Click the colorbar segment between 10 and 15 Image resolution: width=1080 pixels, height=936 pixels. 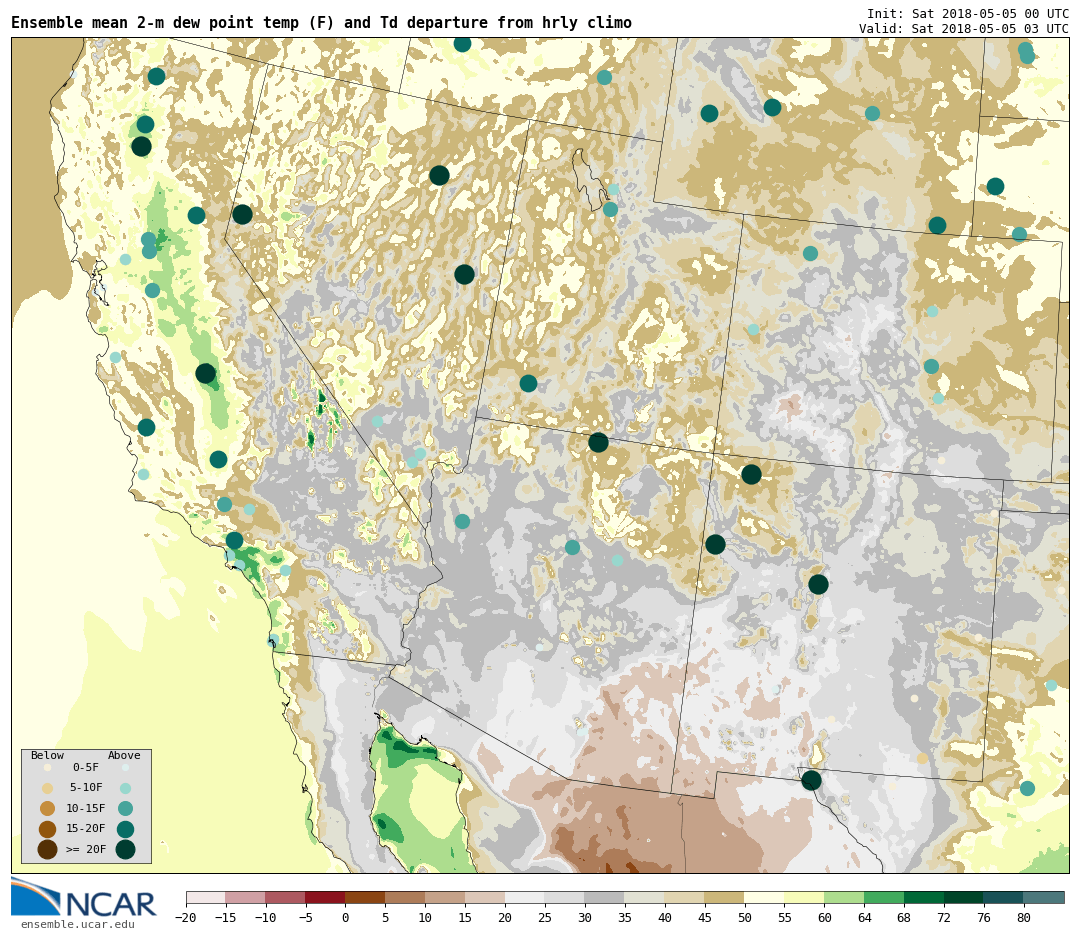(x=446, y=897)
